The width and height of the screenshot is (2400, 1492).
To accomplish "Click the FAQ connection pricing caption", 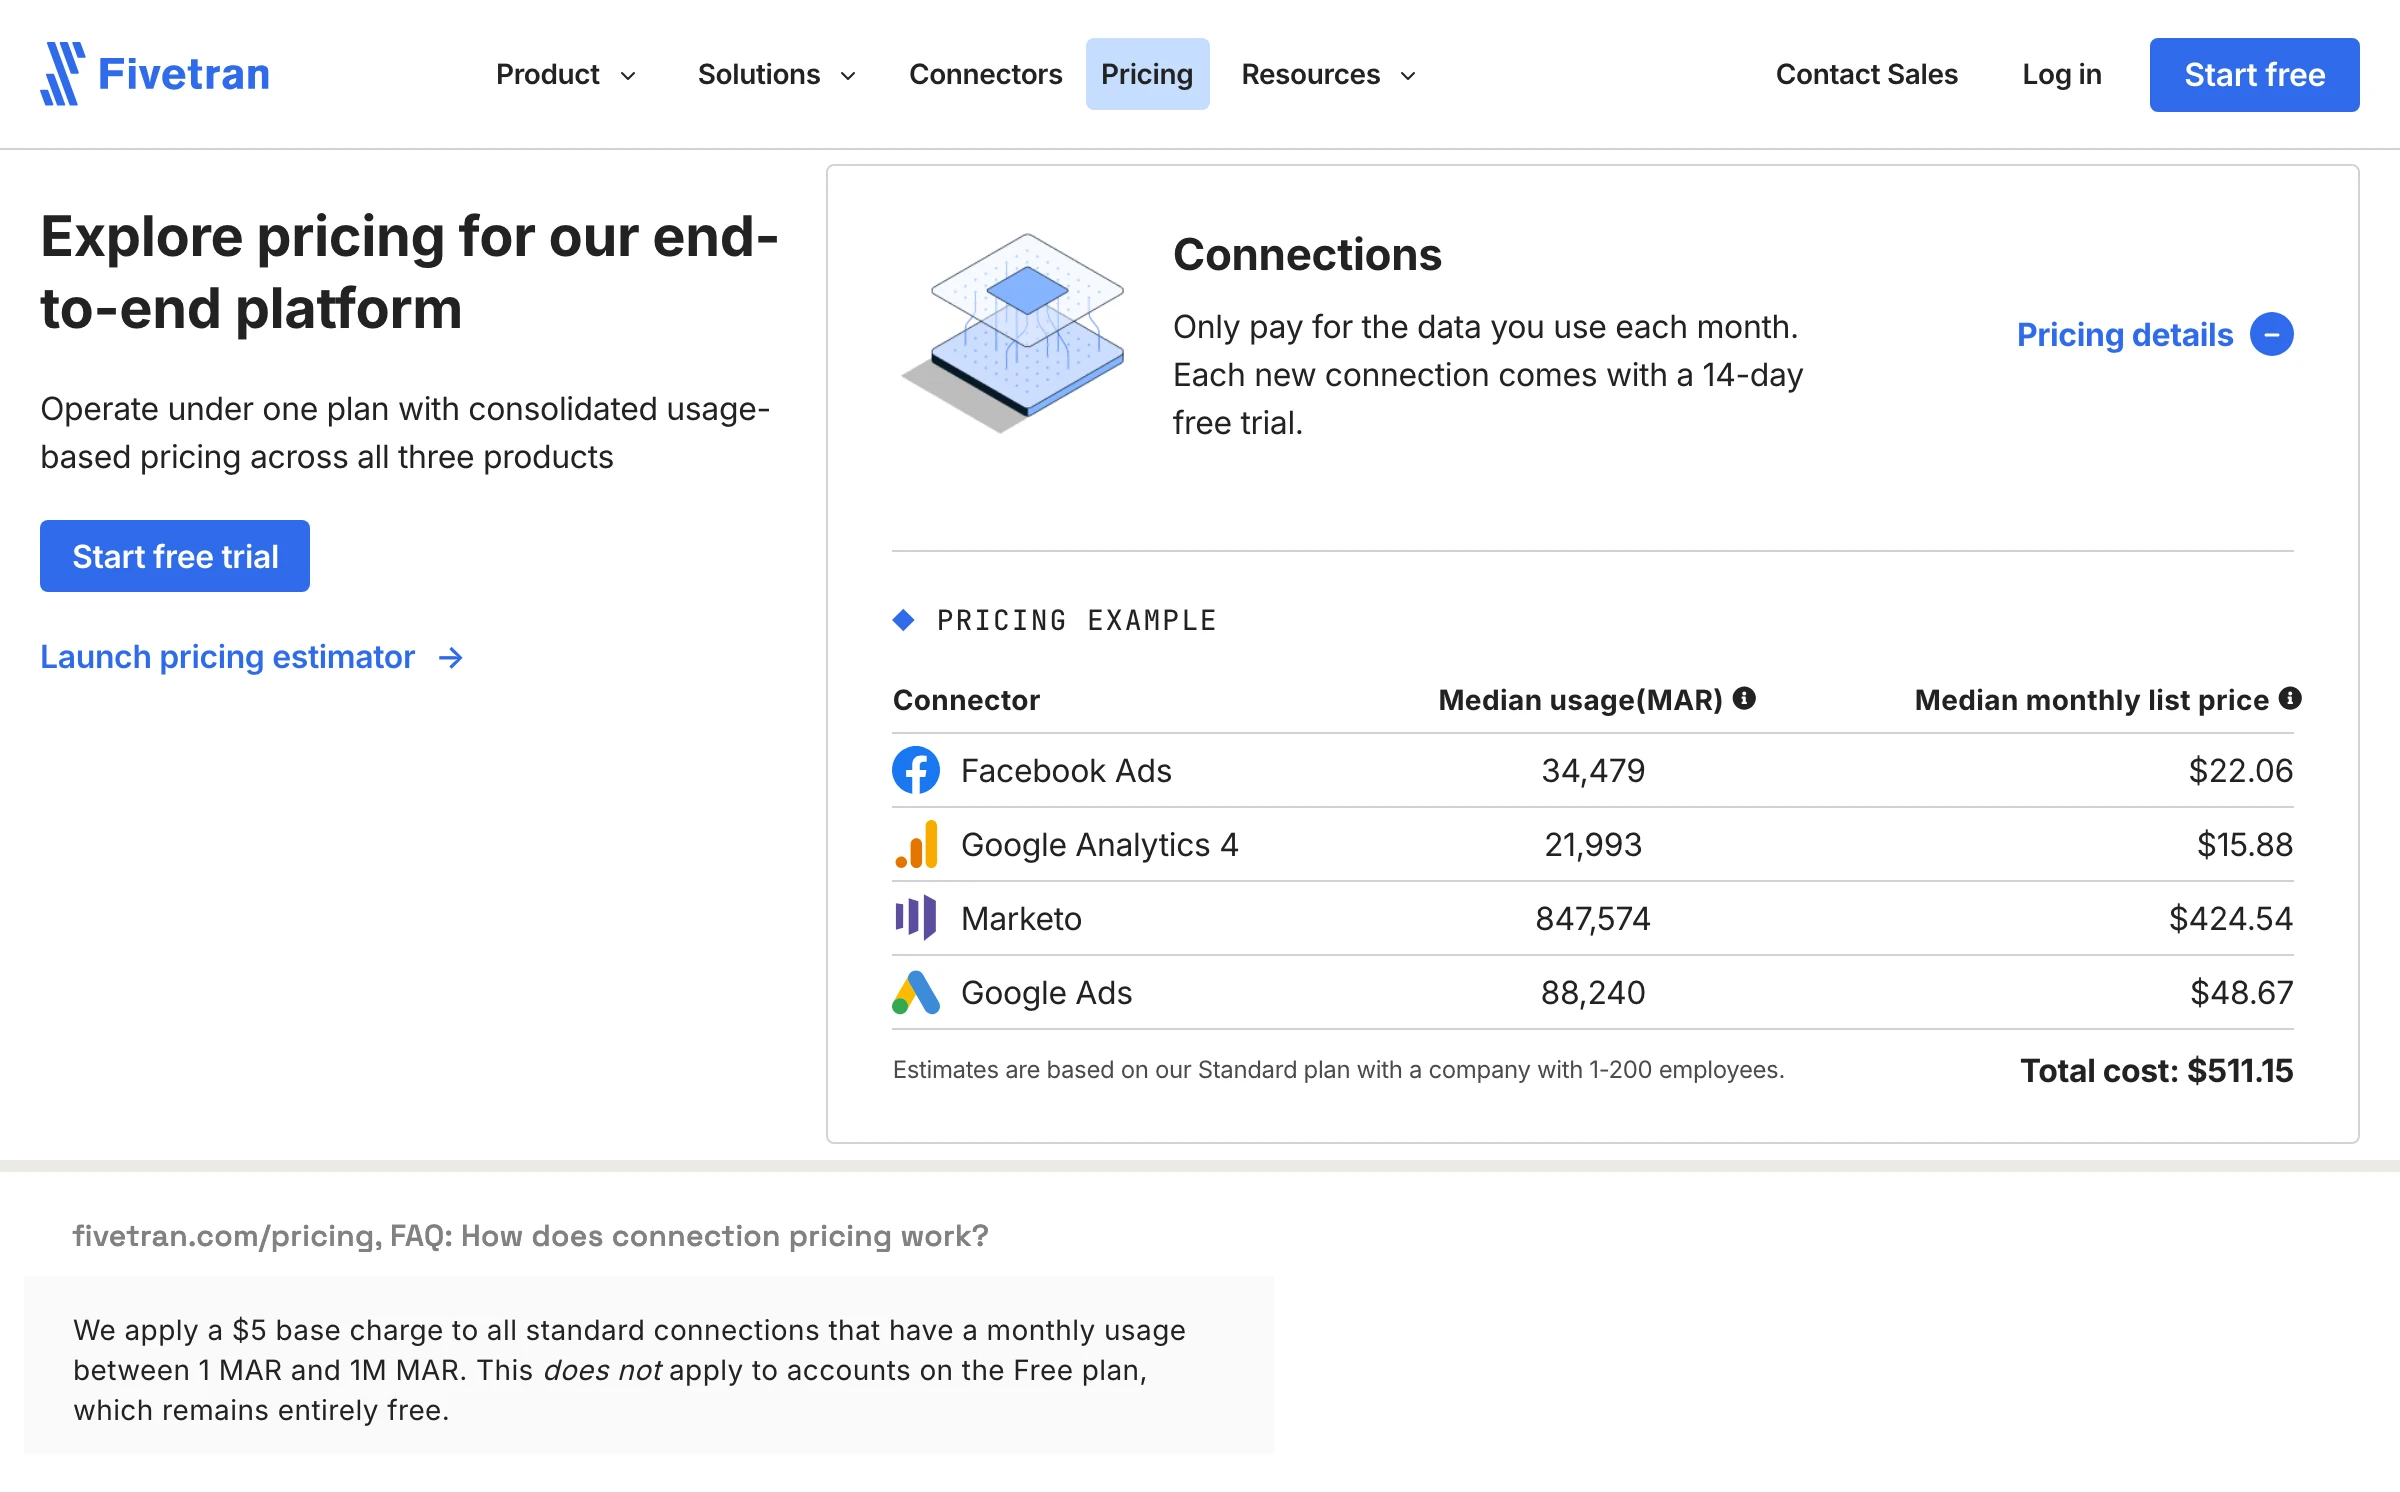I will (530, 1236).
